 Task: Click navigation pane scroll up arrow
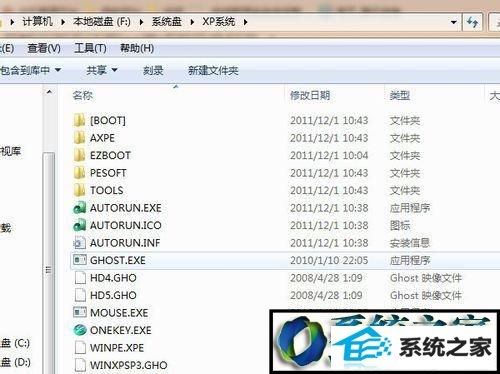tap(49, 92)
